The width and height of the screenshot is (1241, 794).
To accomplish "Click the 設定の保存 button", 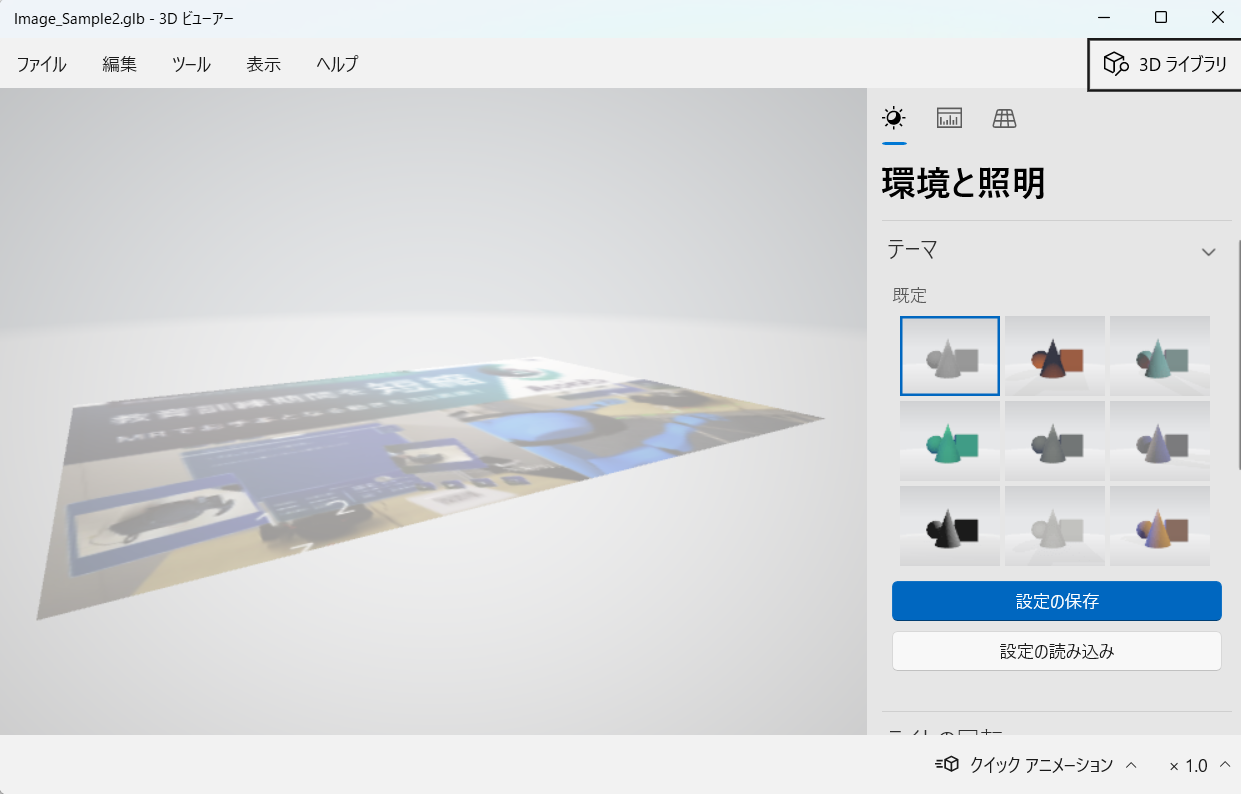I will (x=1056, y=601).
